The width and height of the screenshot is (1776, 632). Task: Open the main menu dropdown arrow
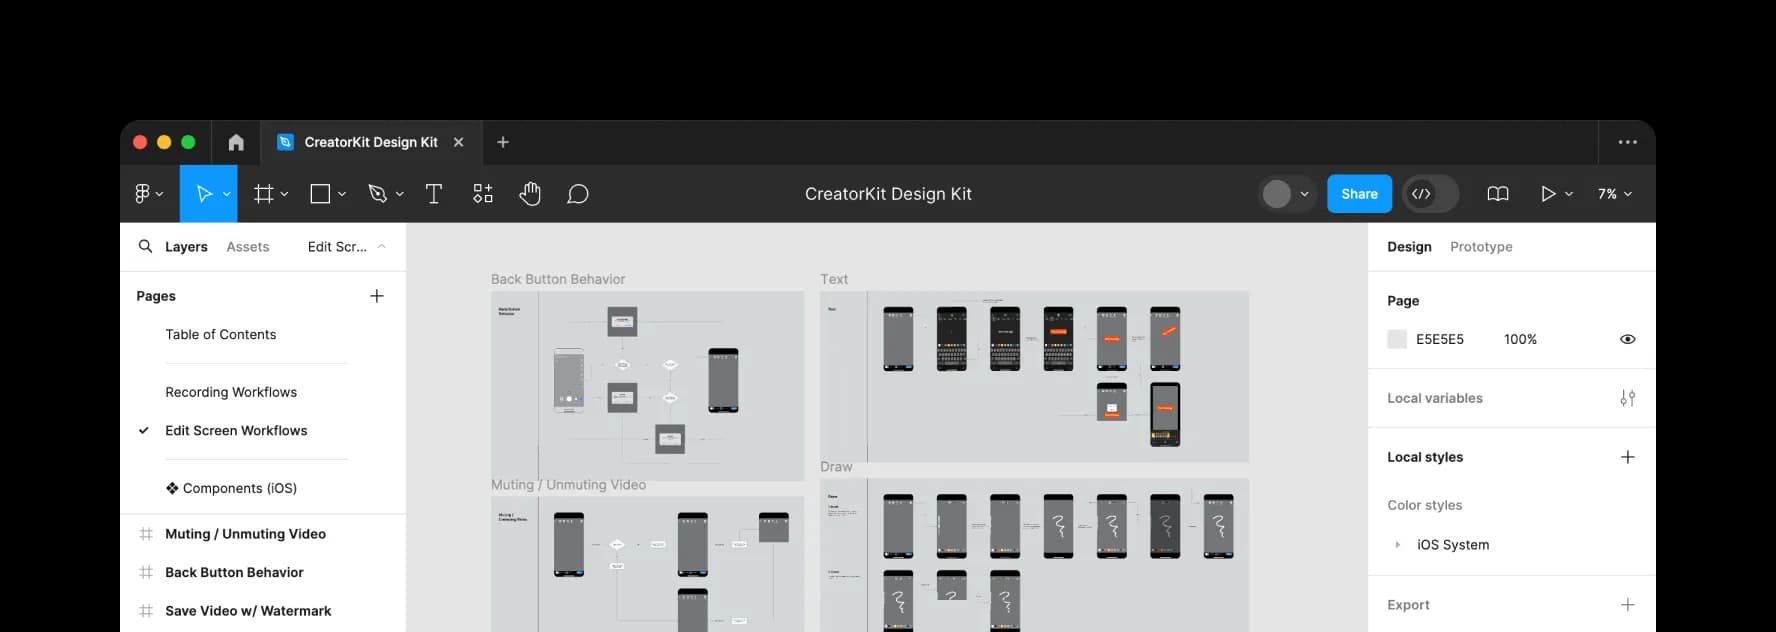[x=159, y=194]
